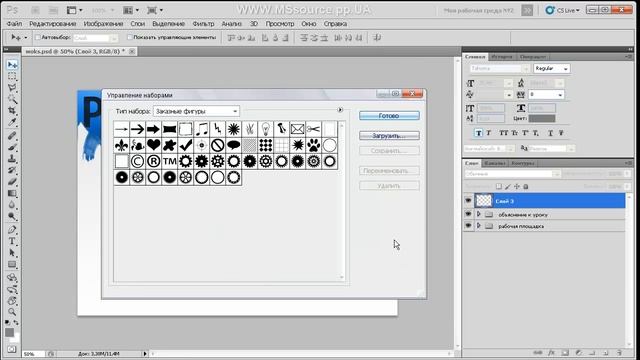The width and height of the screenshot is (640, 360).
Task: Click the foreground color swatch in toolbox
Action: click(x=9, y=332)
